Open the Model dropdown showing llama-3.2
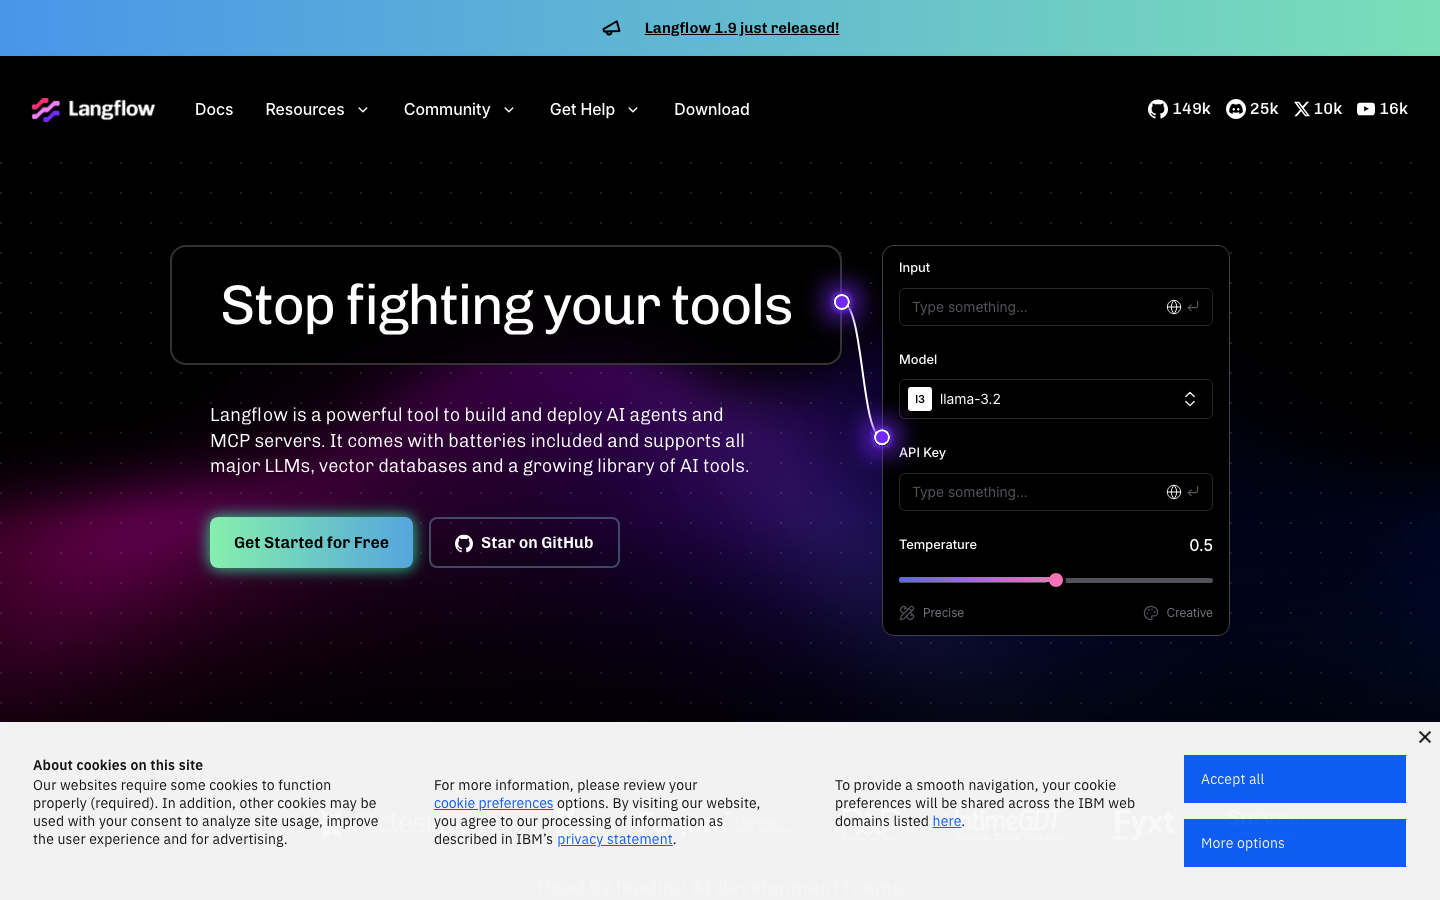This screenshot has height=900, width=1440. 1056,399
